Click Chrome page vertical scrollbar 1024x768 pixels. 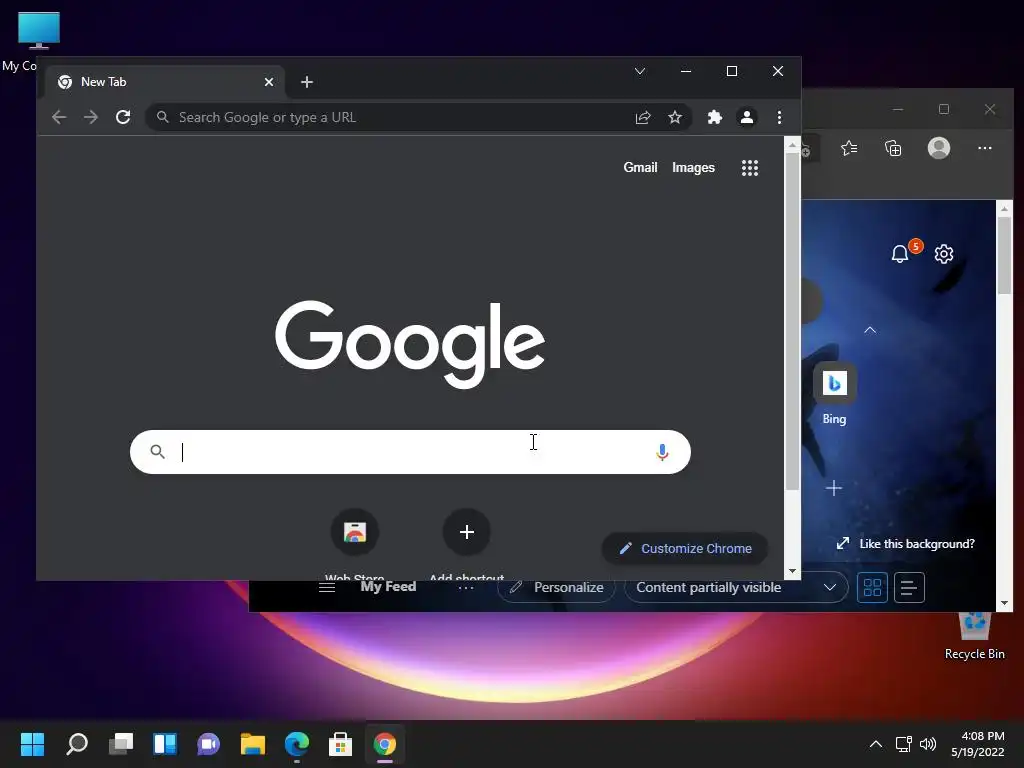coord(792,321)
